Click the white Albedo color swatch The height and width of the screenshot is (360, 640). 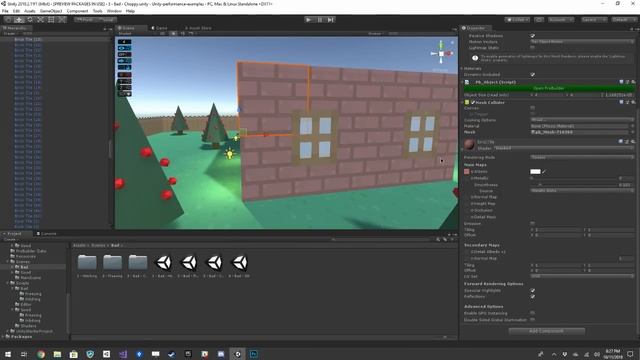(535, 172)
